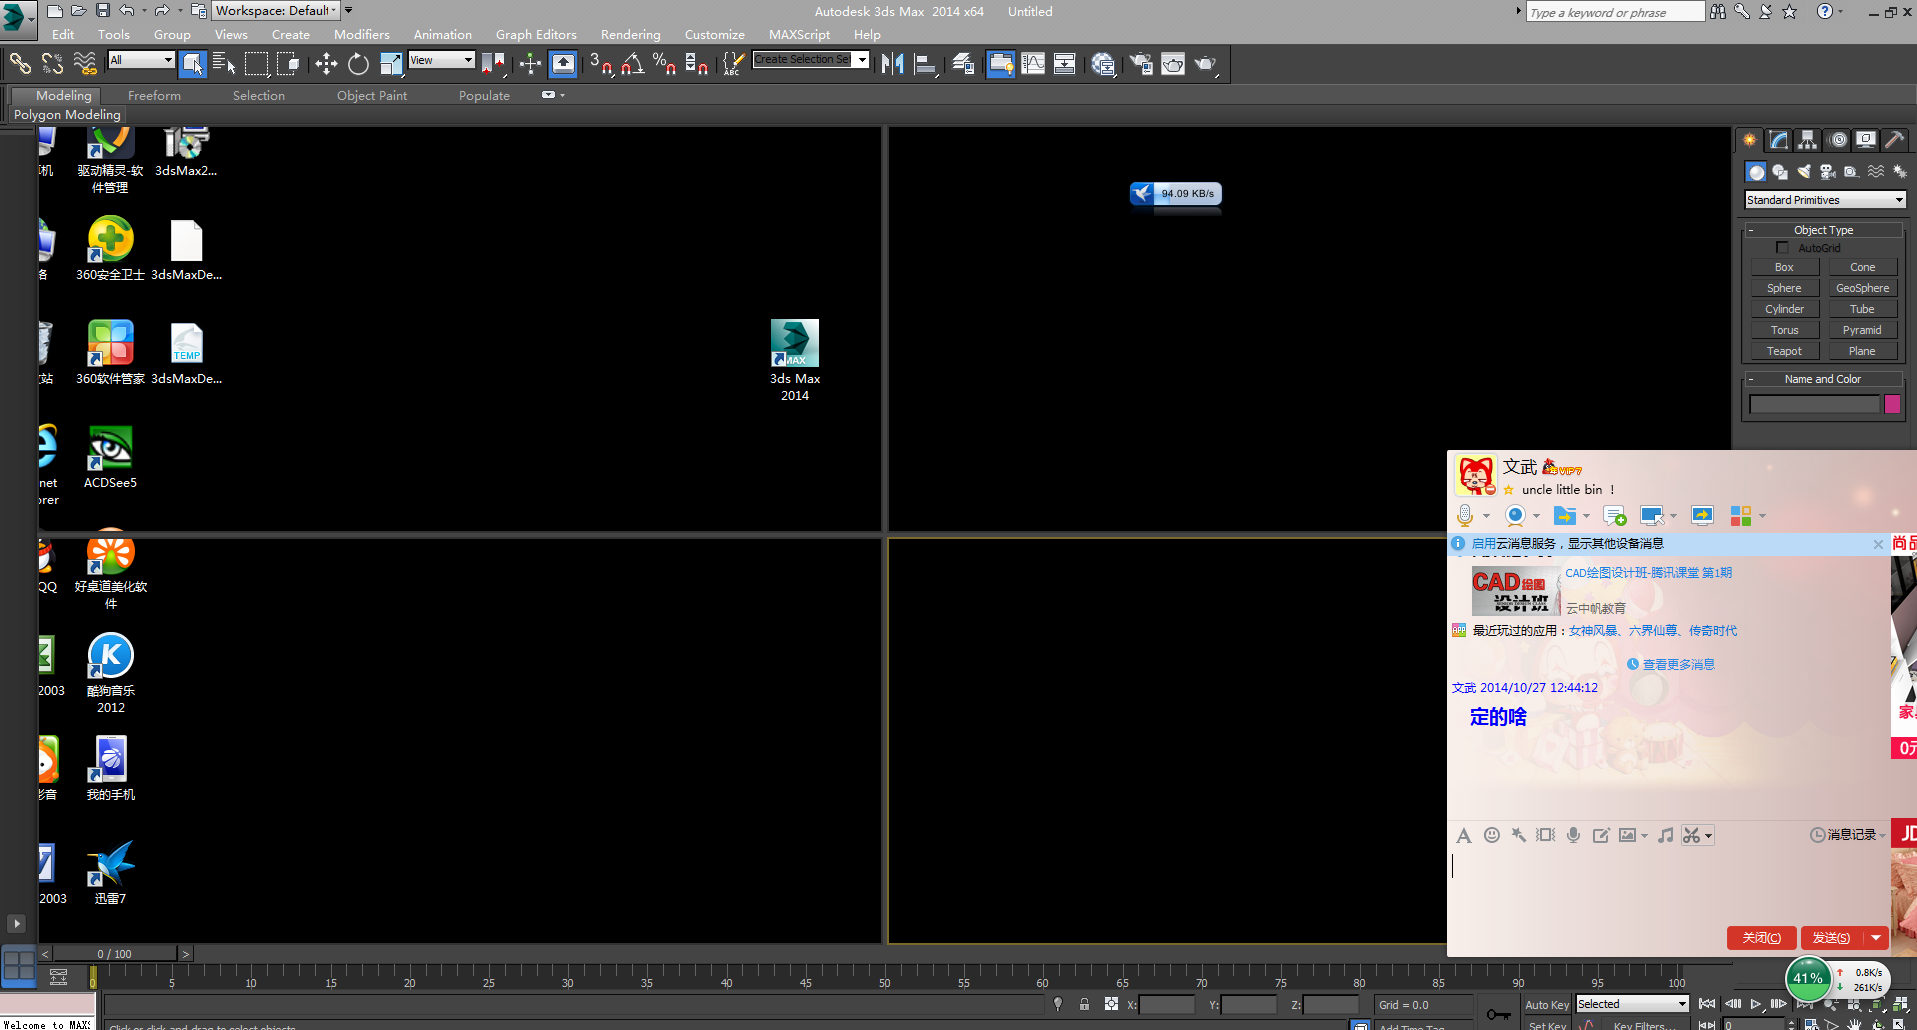
Task: Toggle Percent Snap button
Action: click(664, 64)
